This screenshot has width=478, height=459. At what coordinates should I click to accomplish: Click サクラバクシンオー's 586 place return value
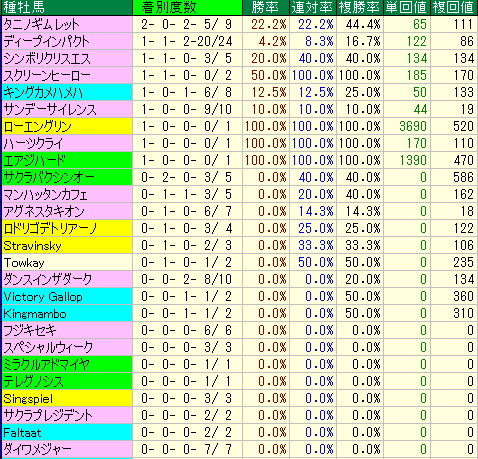tap(463, 177)
